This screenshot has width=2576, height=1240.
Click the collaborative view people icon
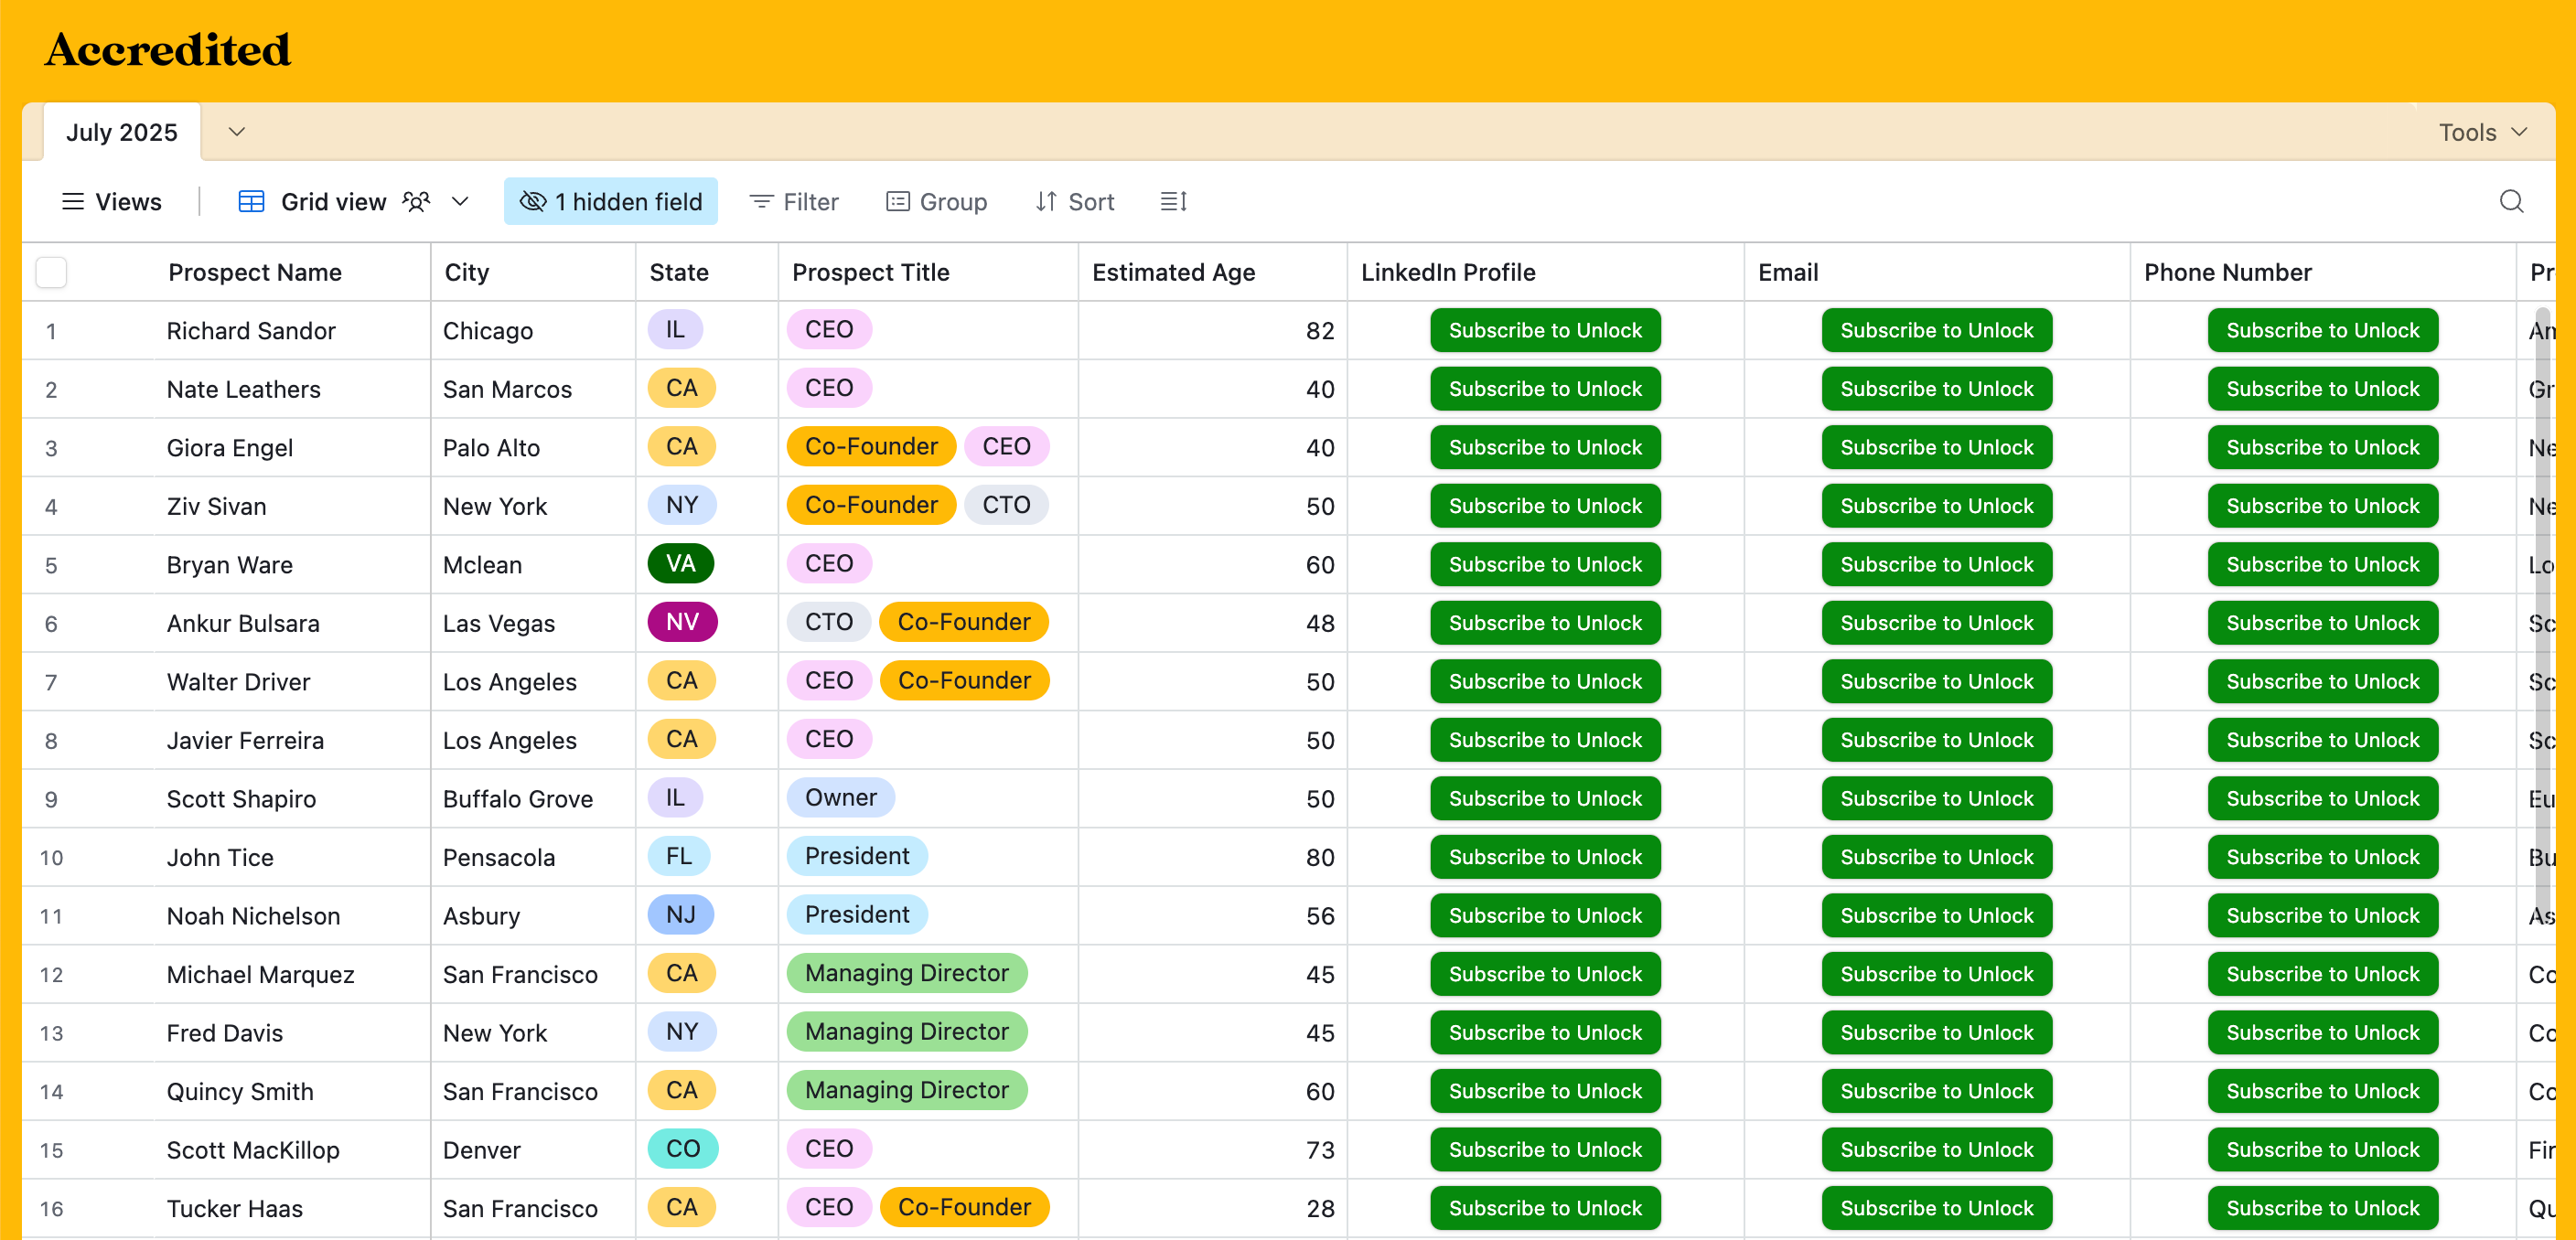[416, 202]
